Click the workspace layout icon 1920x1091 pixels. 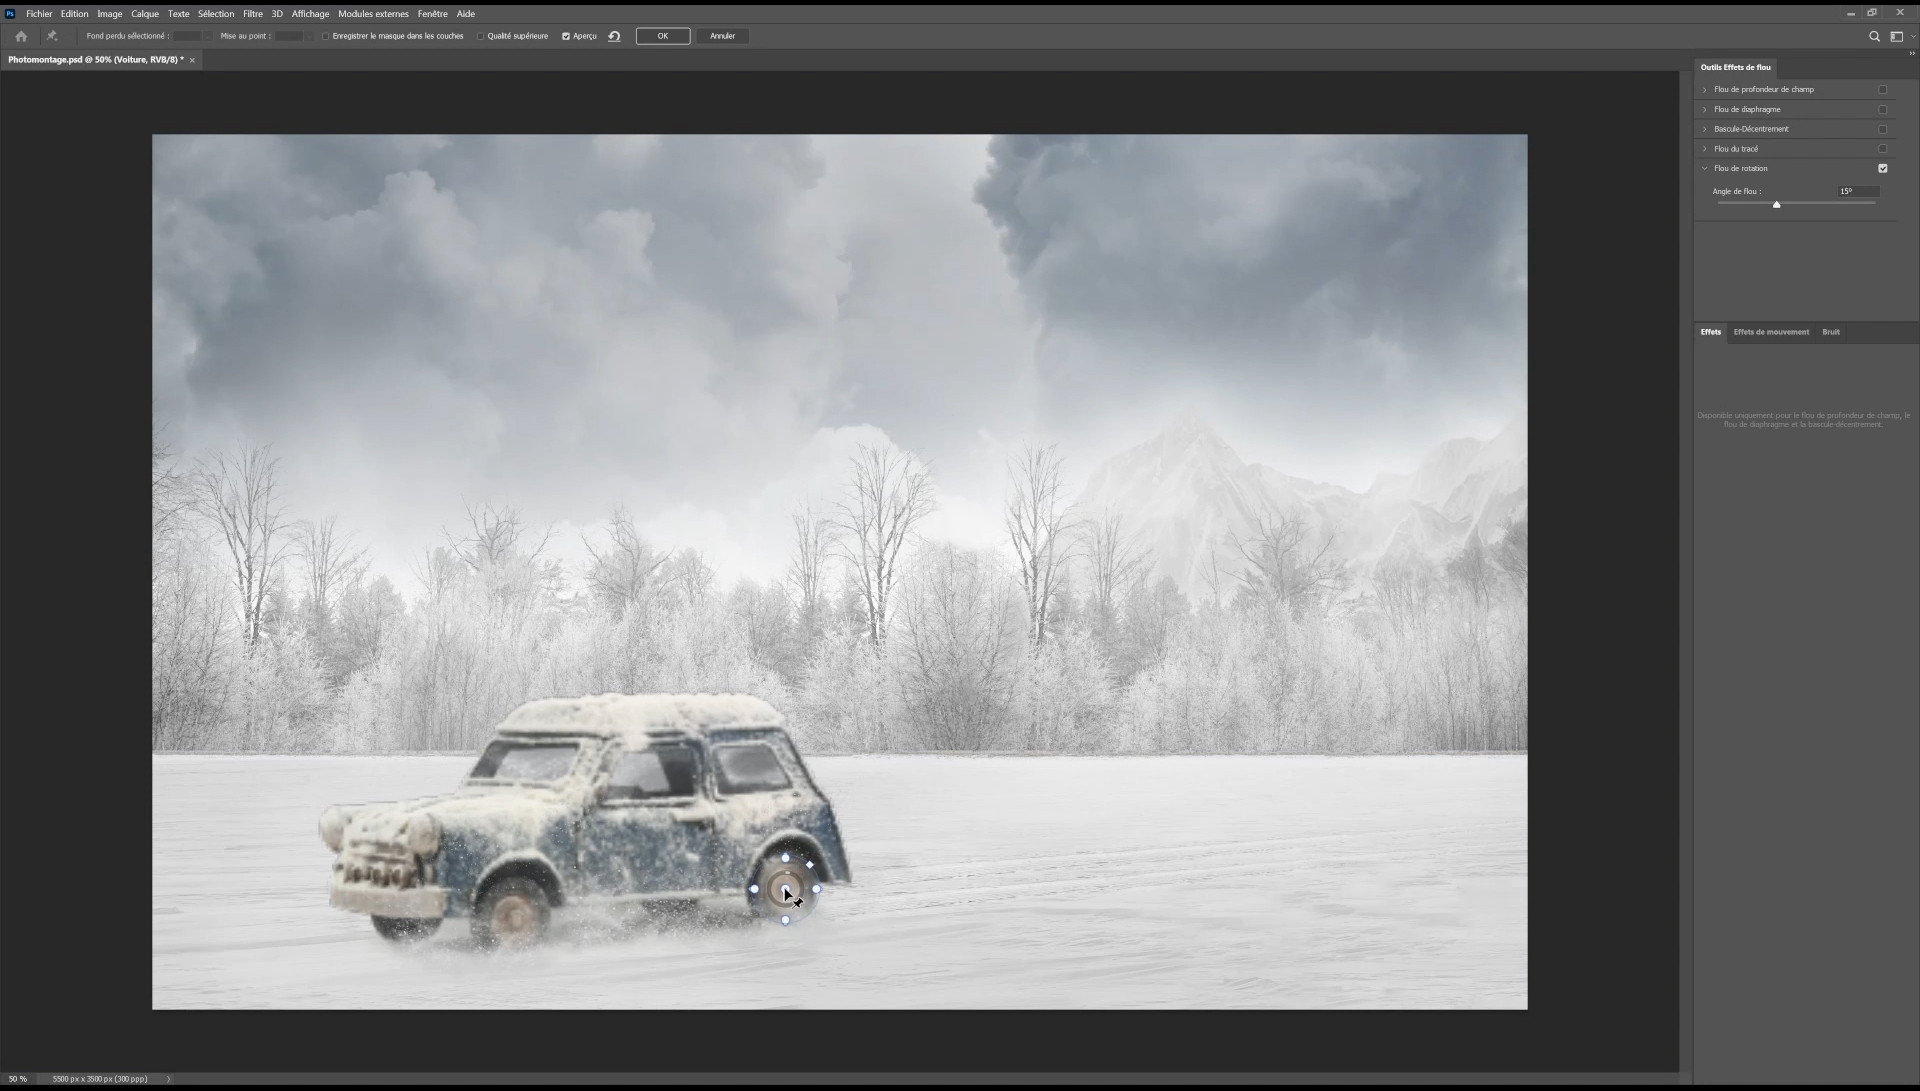[1895, 36]
